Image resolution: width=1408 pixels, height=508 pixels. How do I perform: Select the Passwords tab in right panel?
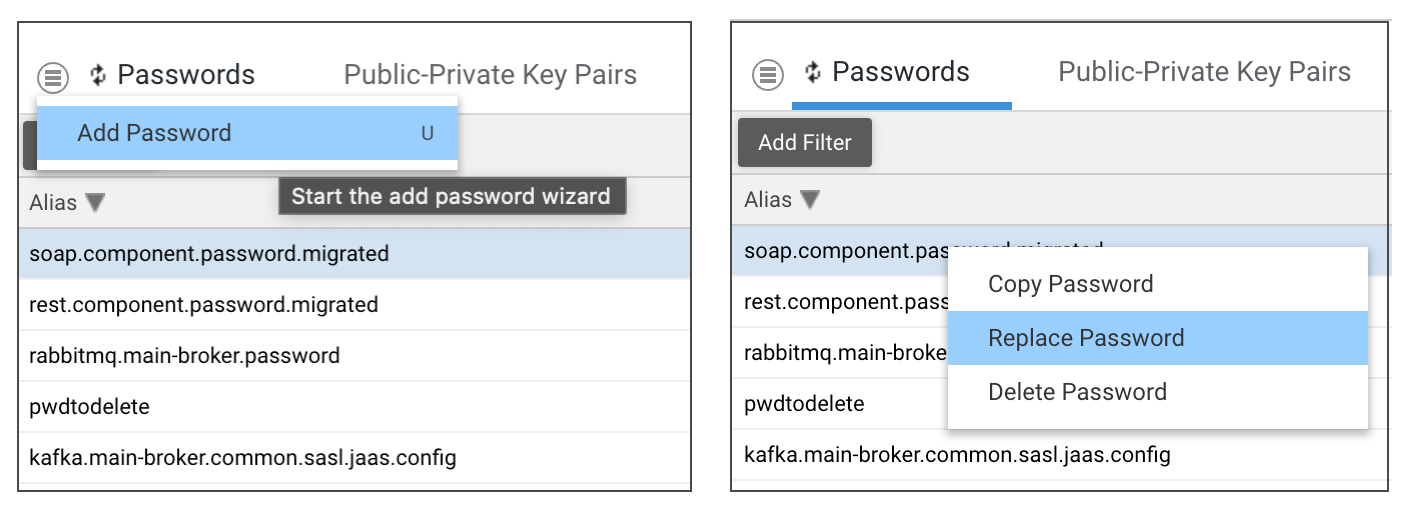[901, 72]
